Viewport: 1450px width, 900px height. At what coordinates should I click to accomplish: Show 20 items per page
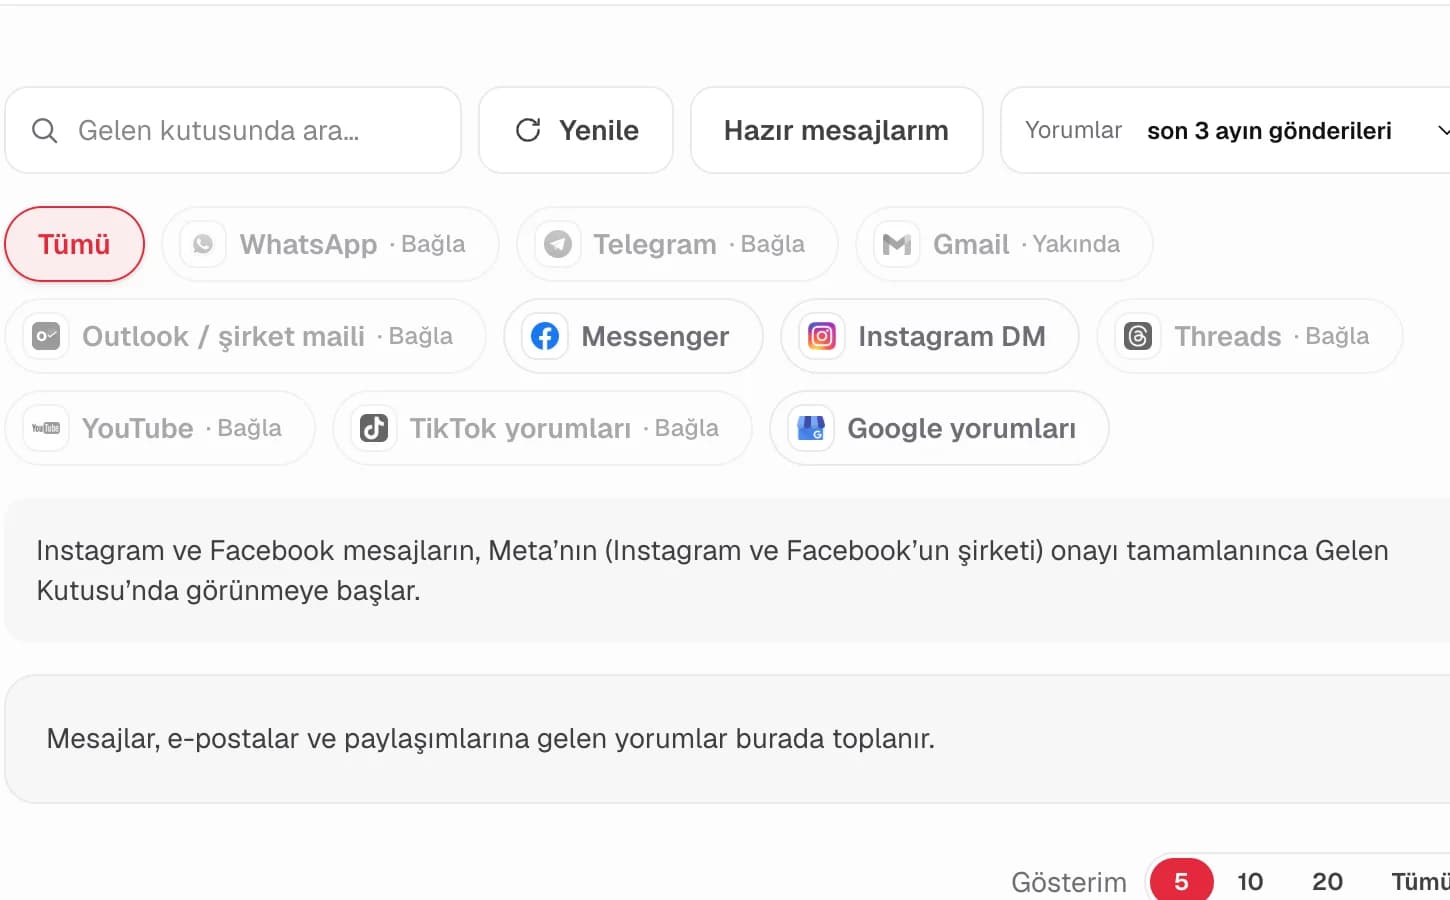pyautogui.click(x=1327, y=881)
